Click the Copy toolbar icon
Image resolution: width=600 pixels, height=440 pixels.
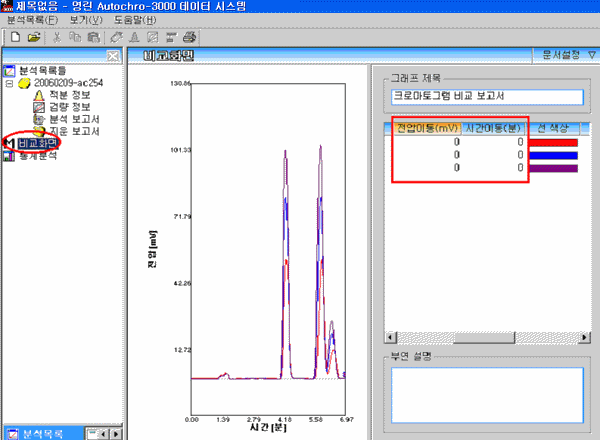[75, 37]
